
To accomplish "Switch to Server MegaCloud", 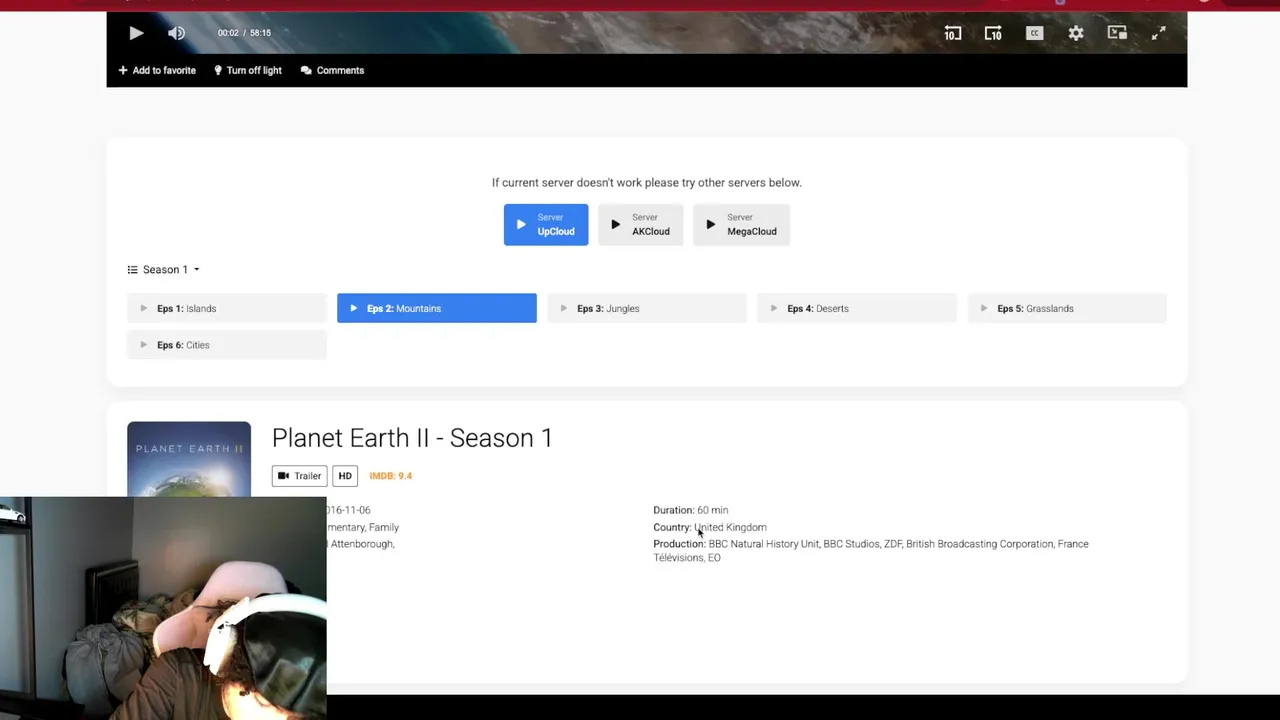I will pos(742,225).
